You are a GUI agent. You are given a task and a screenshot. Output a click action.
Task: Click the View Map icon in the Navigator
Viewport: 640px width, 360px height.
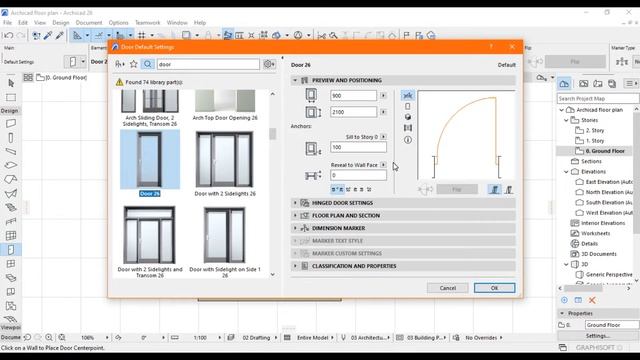click(584, 84)
